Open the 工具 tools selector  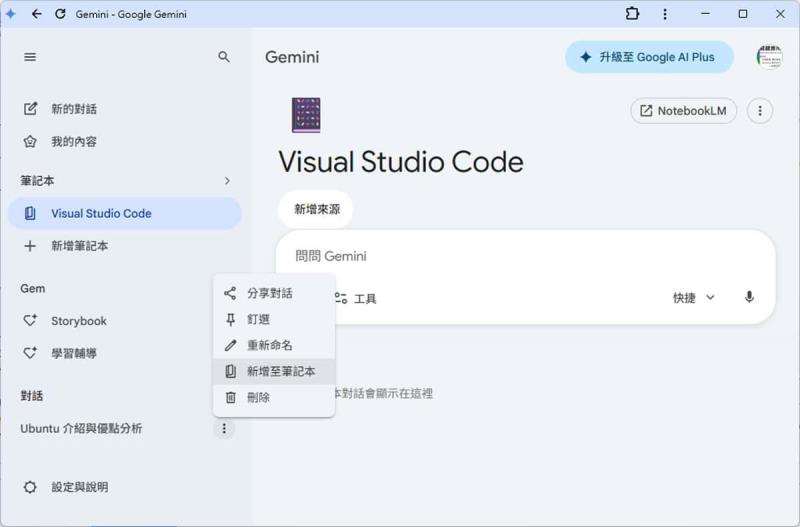pyautogui.click(x=356, y=298)
